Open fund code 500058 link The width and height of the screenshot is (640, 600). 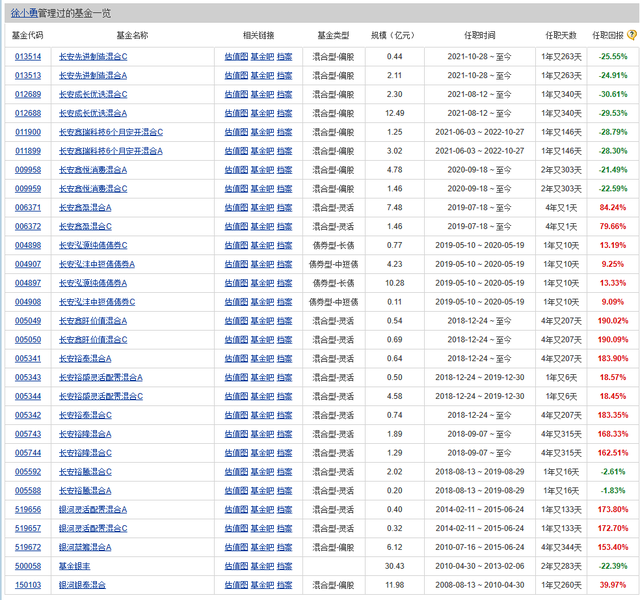click(28, 566)
